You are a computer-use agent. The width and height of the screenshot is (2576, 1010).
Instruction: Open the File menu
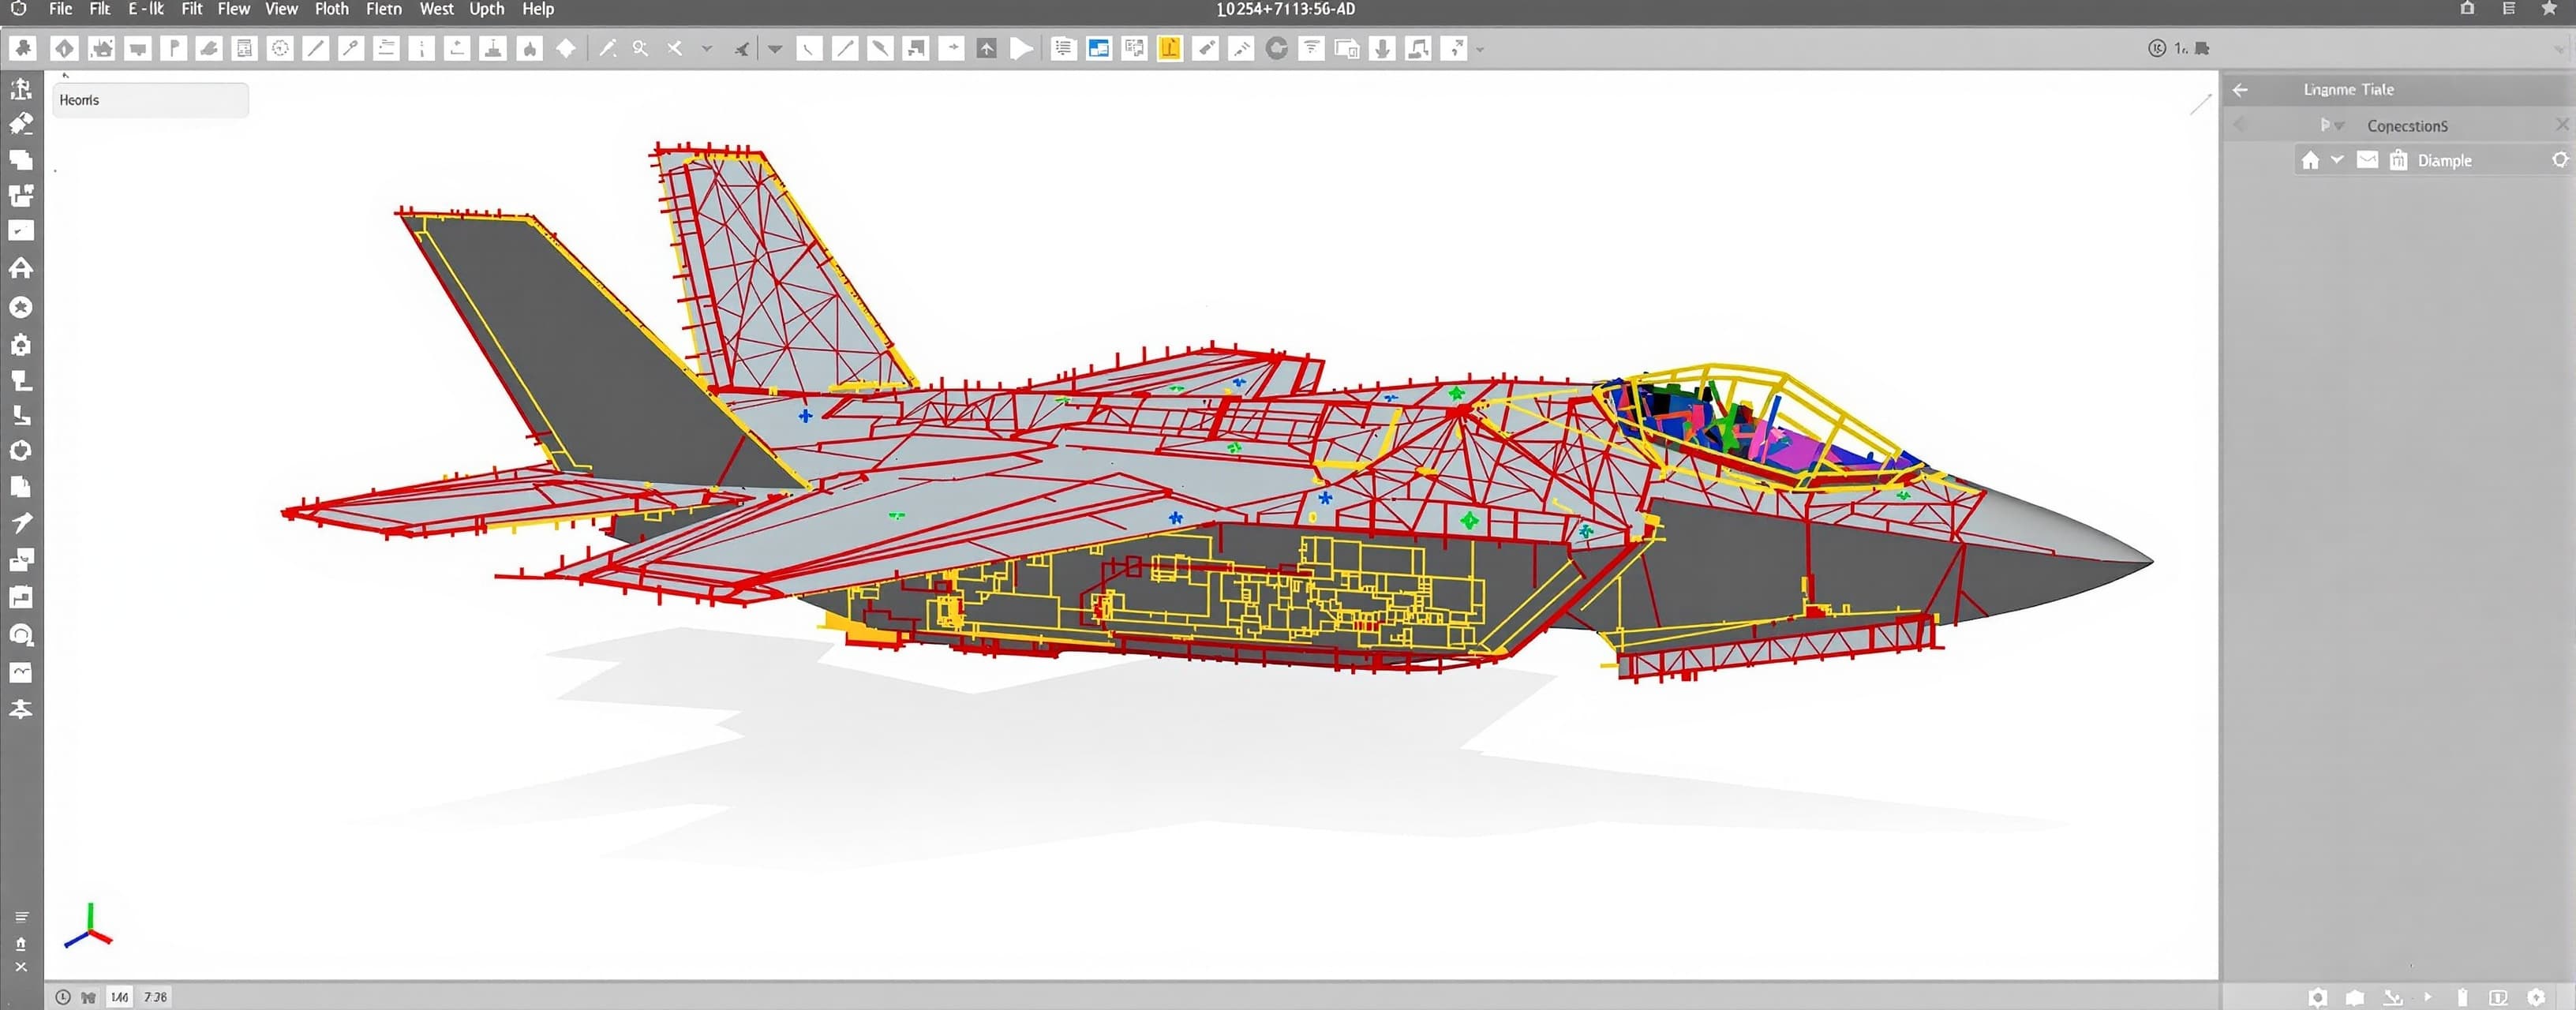[x=61, y=9]
